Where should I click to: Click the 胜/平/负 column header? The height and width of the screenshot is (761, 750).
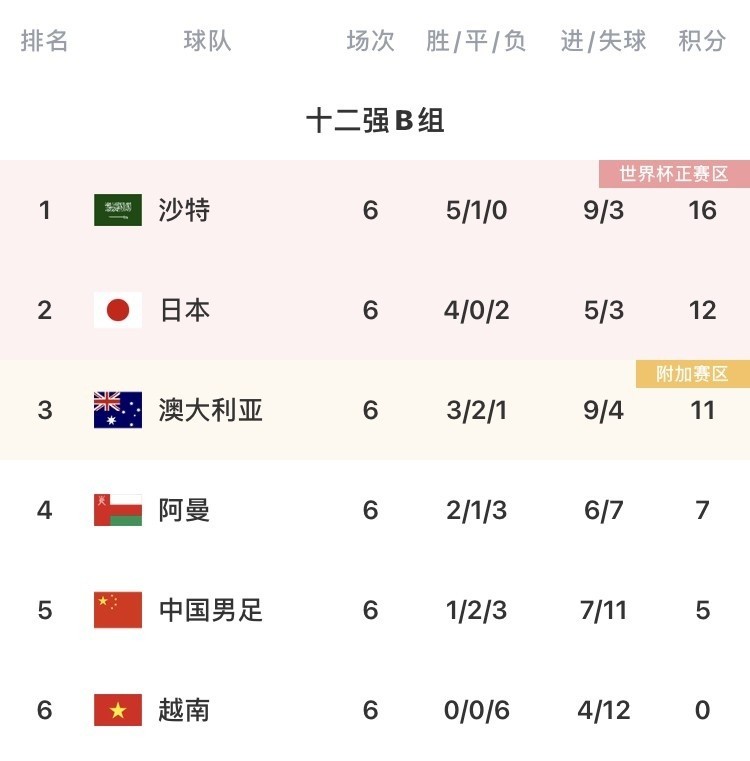476,41
